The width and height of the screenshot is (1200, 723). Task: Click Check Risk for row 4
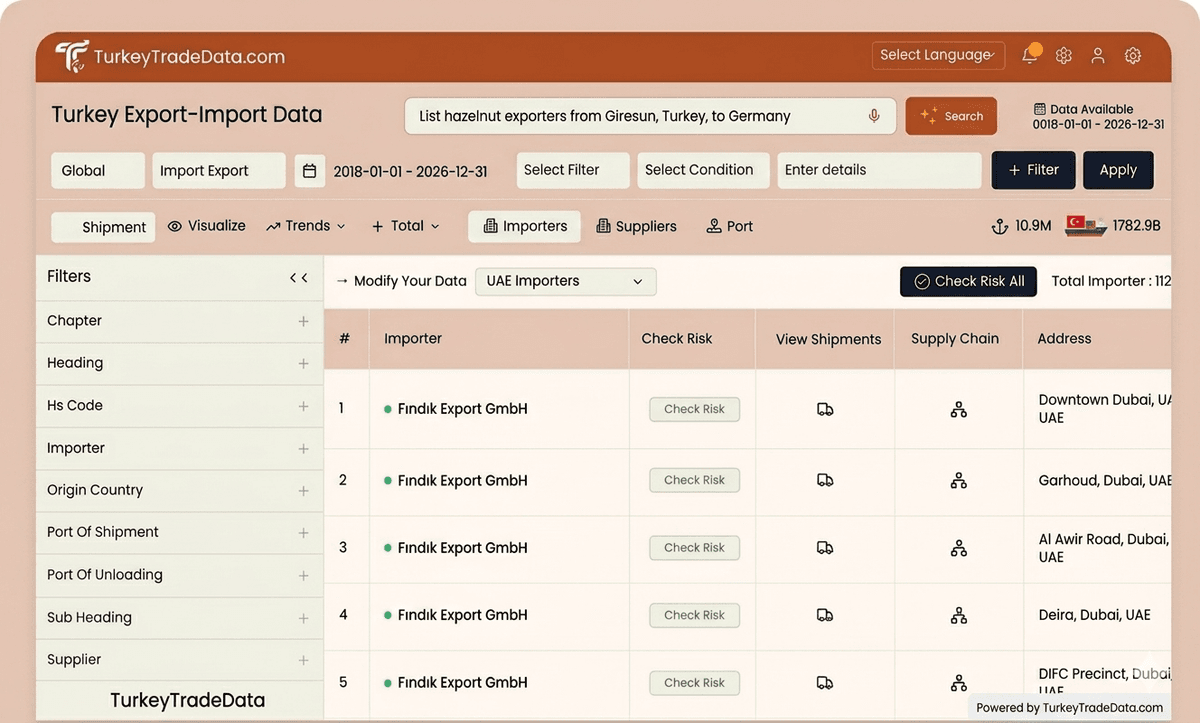click(694, 615)
